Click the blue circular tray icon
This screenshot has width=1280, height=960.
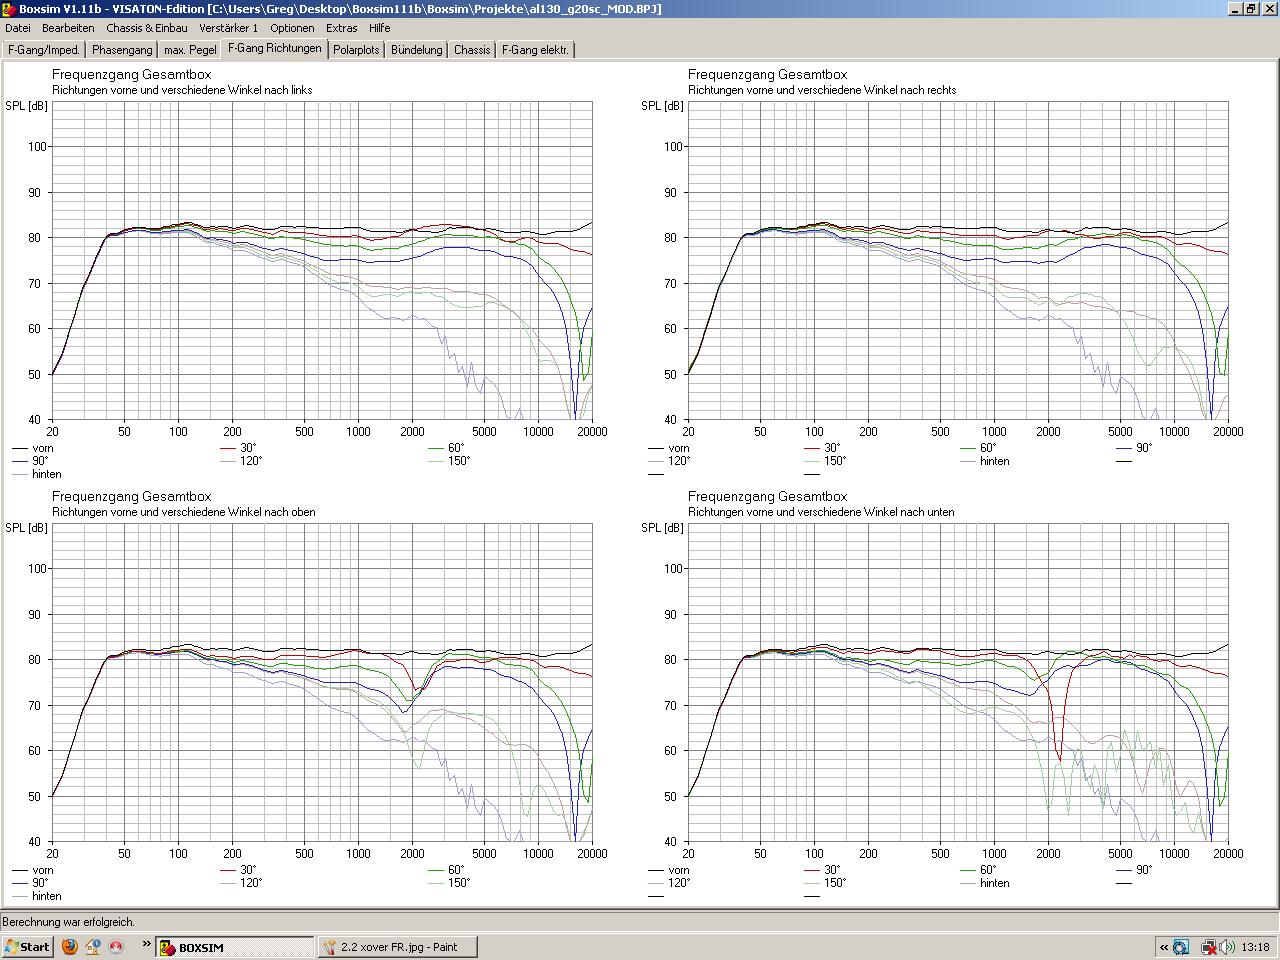point(1181,947)
